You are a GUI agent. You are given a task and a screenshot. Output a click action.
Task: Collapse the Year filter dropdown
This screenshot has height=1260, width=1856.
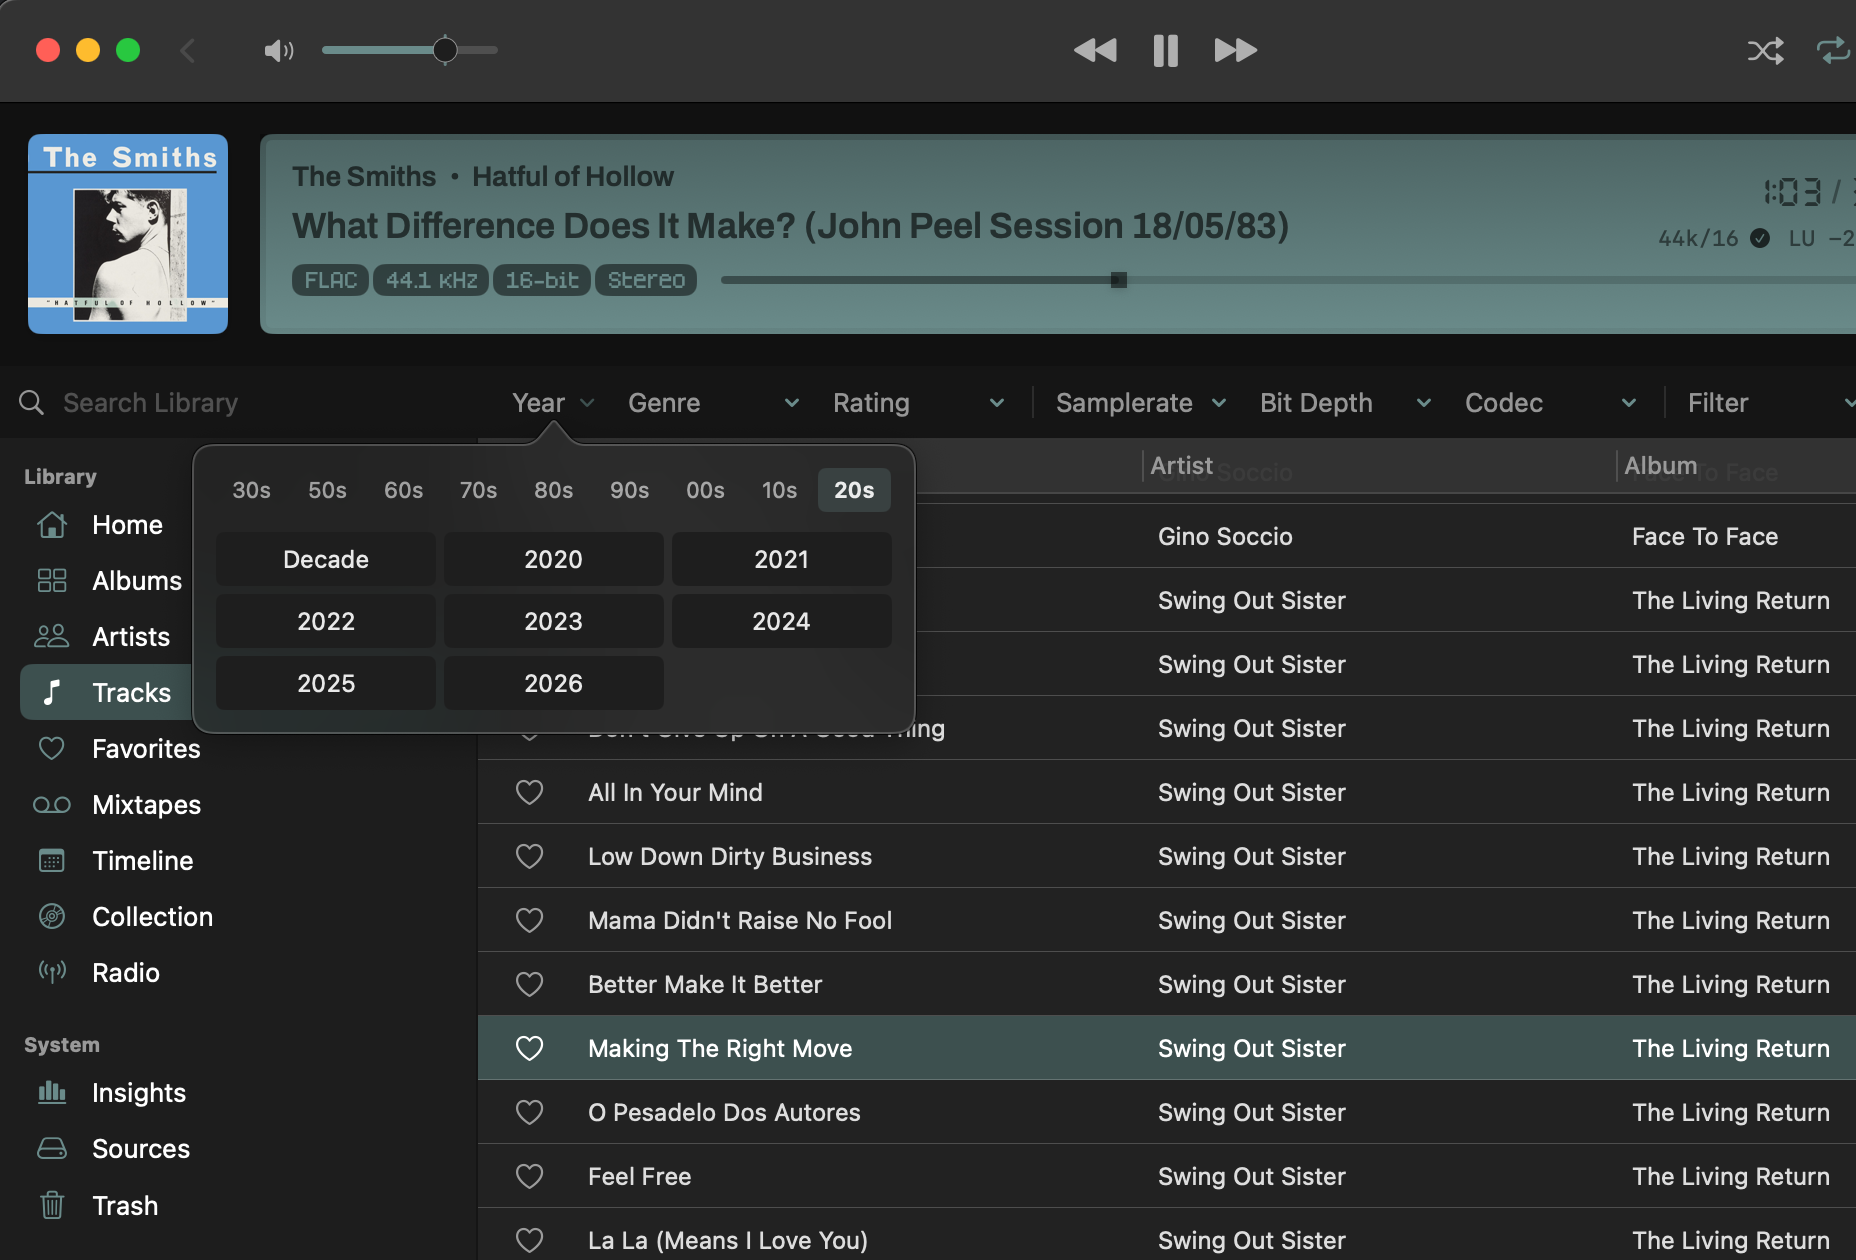554,403
